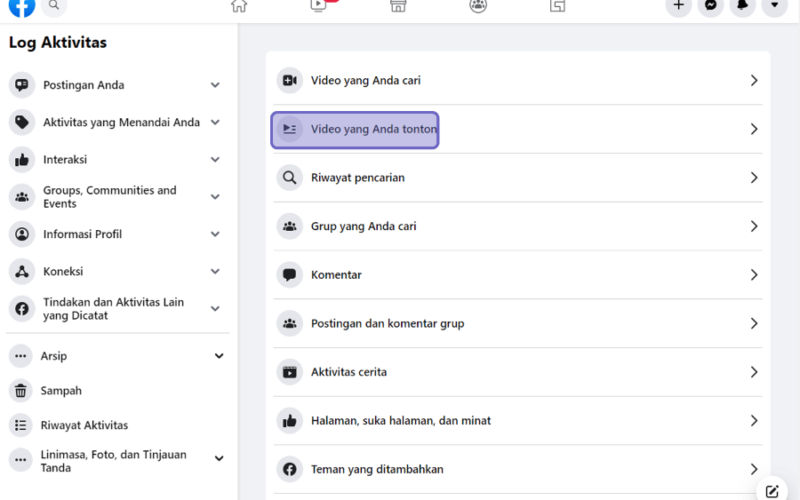800x500 pixels.
Task: Open the Komentar activity row
Action: coord(518,275)
